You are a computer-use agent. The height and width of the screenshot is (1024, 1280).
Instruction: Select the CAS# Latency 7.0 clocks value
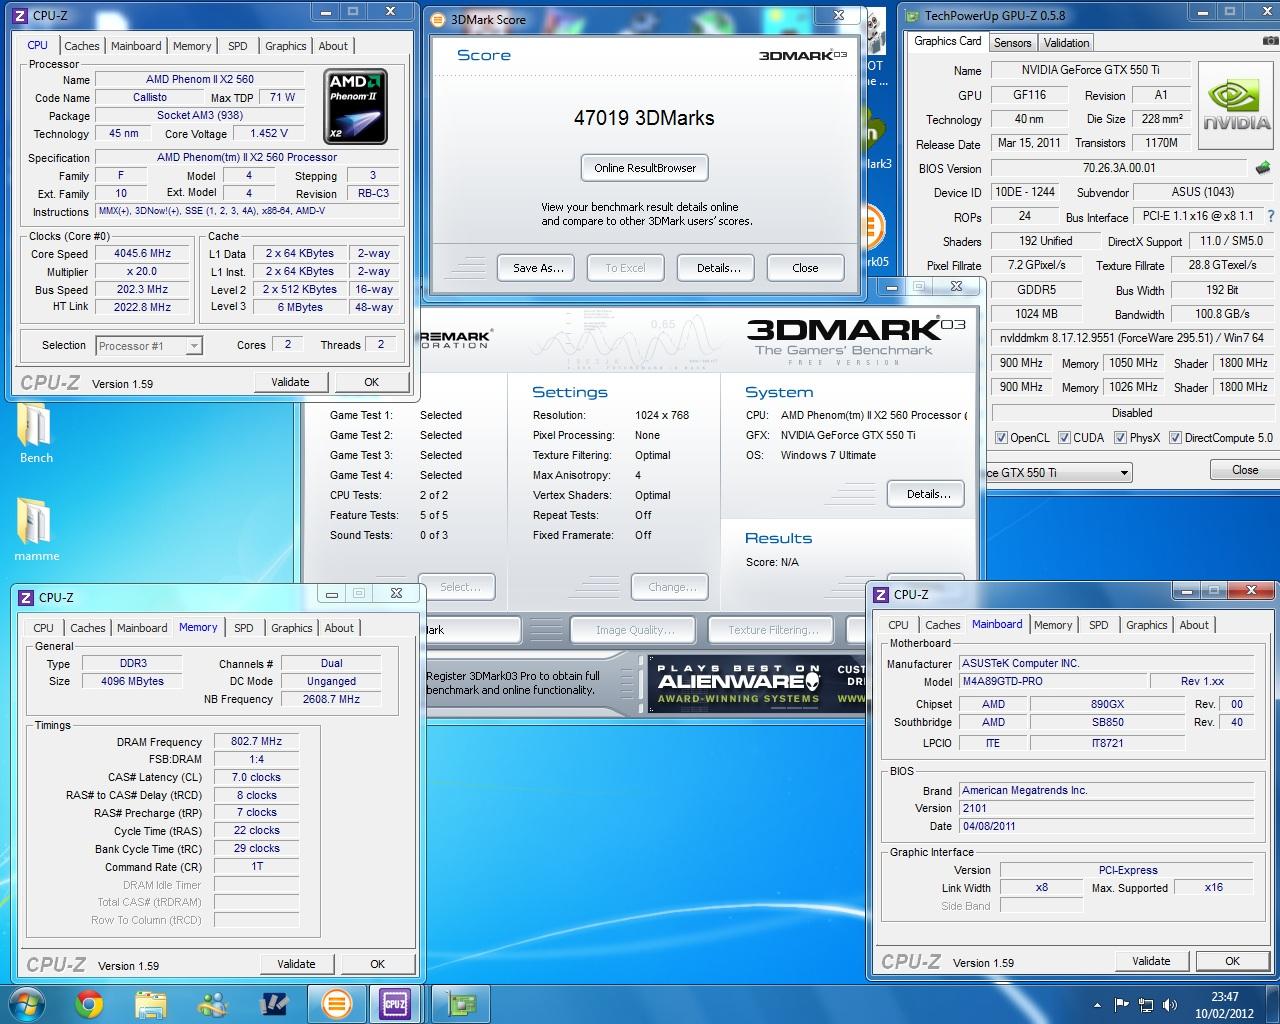[x=256, y=777]
